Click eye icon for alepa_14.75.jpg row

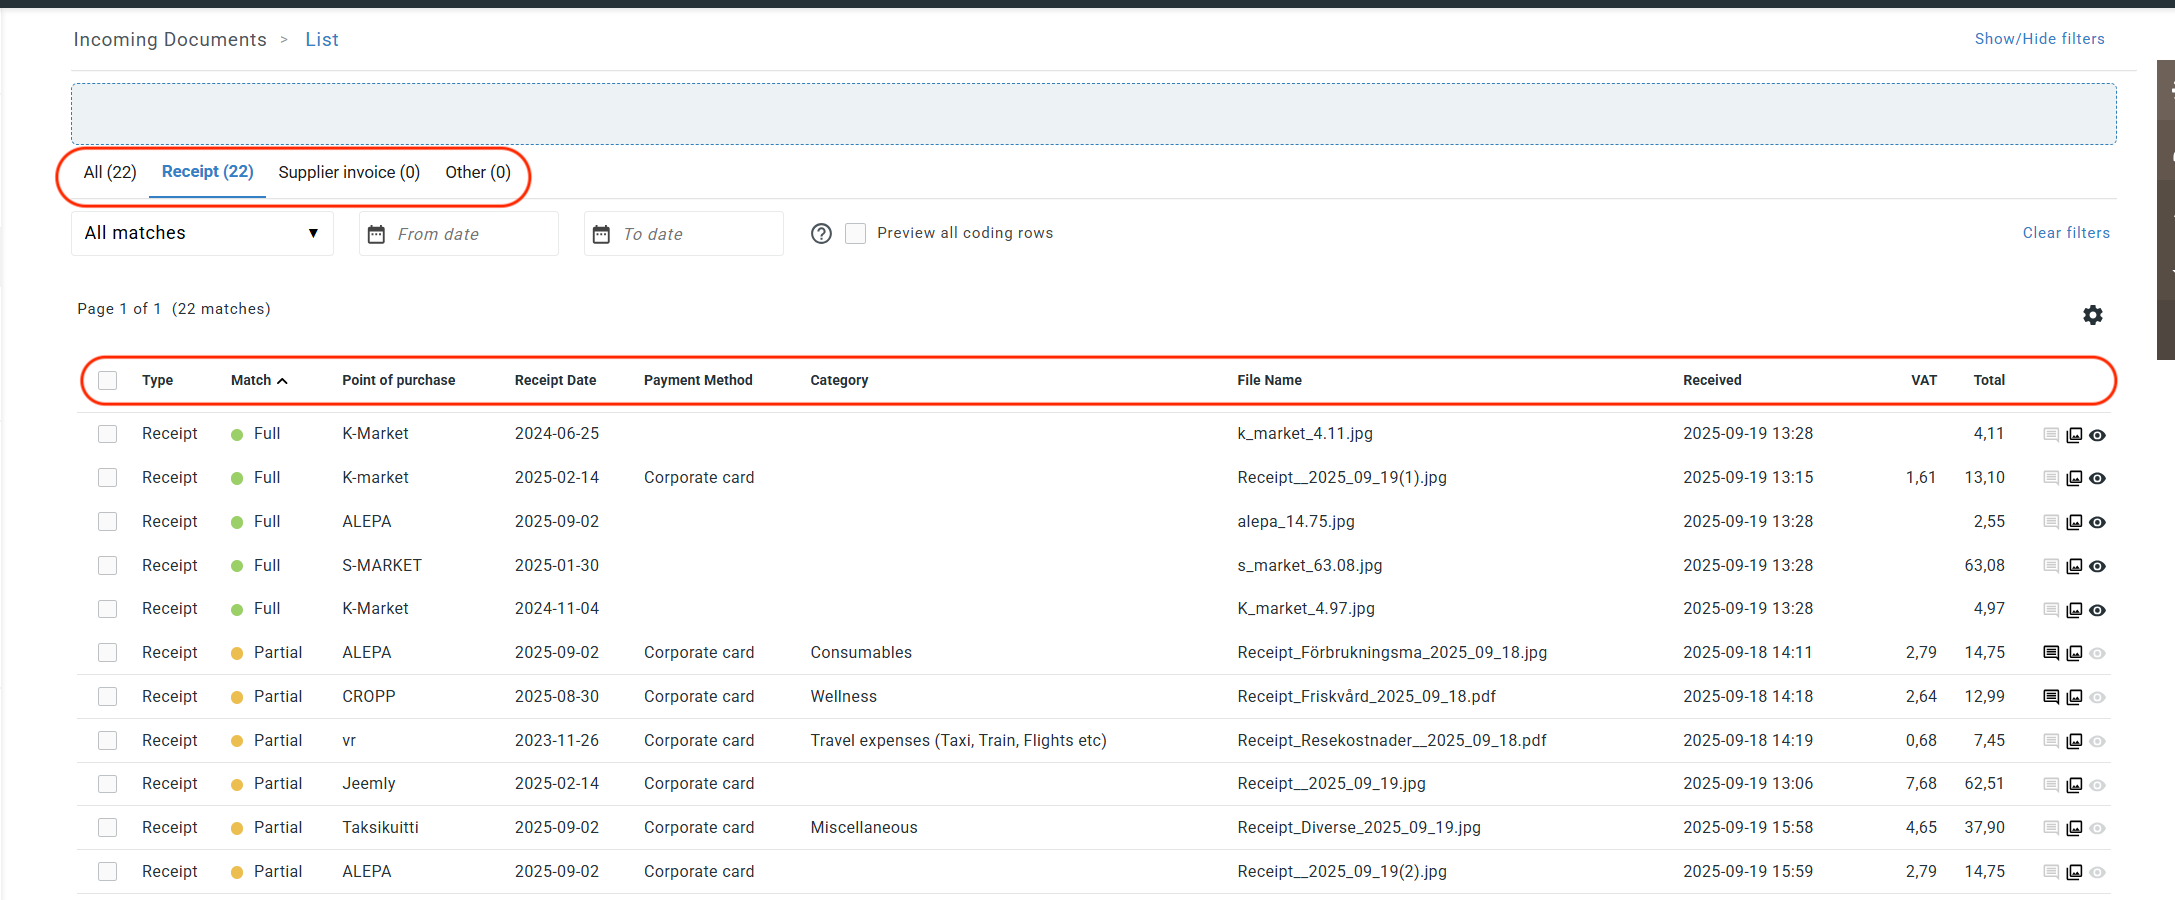click(x=2098, y=523)
